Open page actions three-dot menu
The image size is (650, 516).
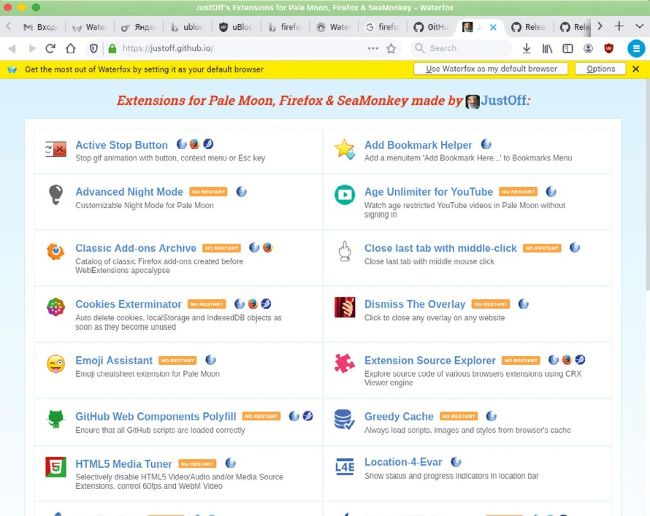tap(372, 48)
